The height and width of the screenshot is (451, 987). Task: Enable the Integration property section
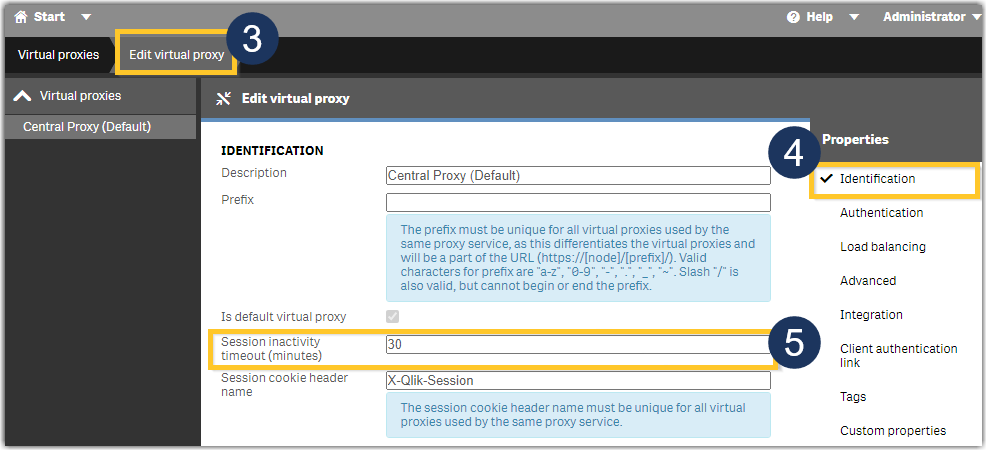point(871,315)
